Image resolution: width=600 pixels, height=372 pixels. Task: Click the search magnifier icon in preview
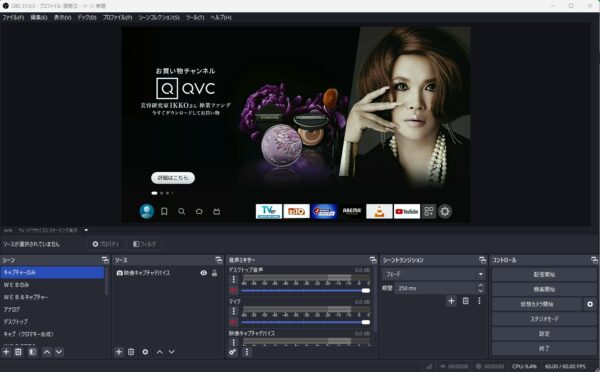(x=181, y=211)
